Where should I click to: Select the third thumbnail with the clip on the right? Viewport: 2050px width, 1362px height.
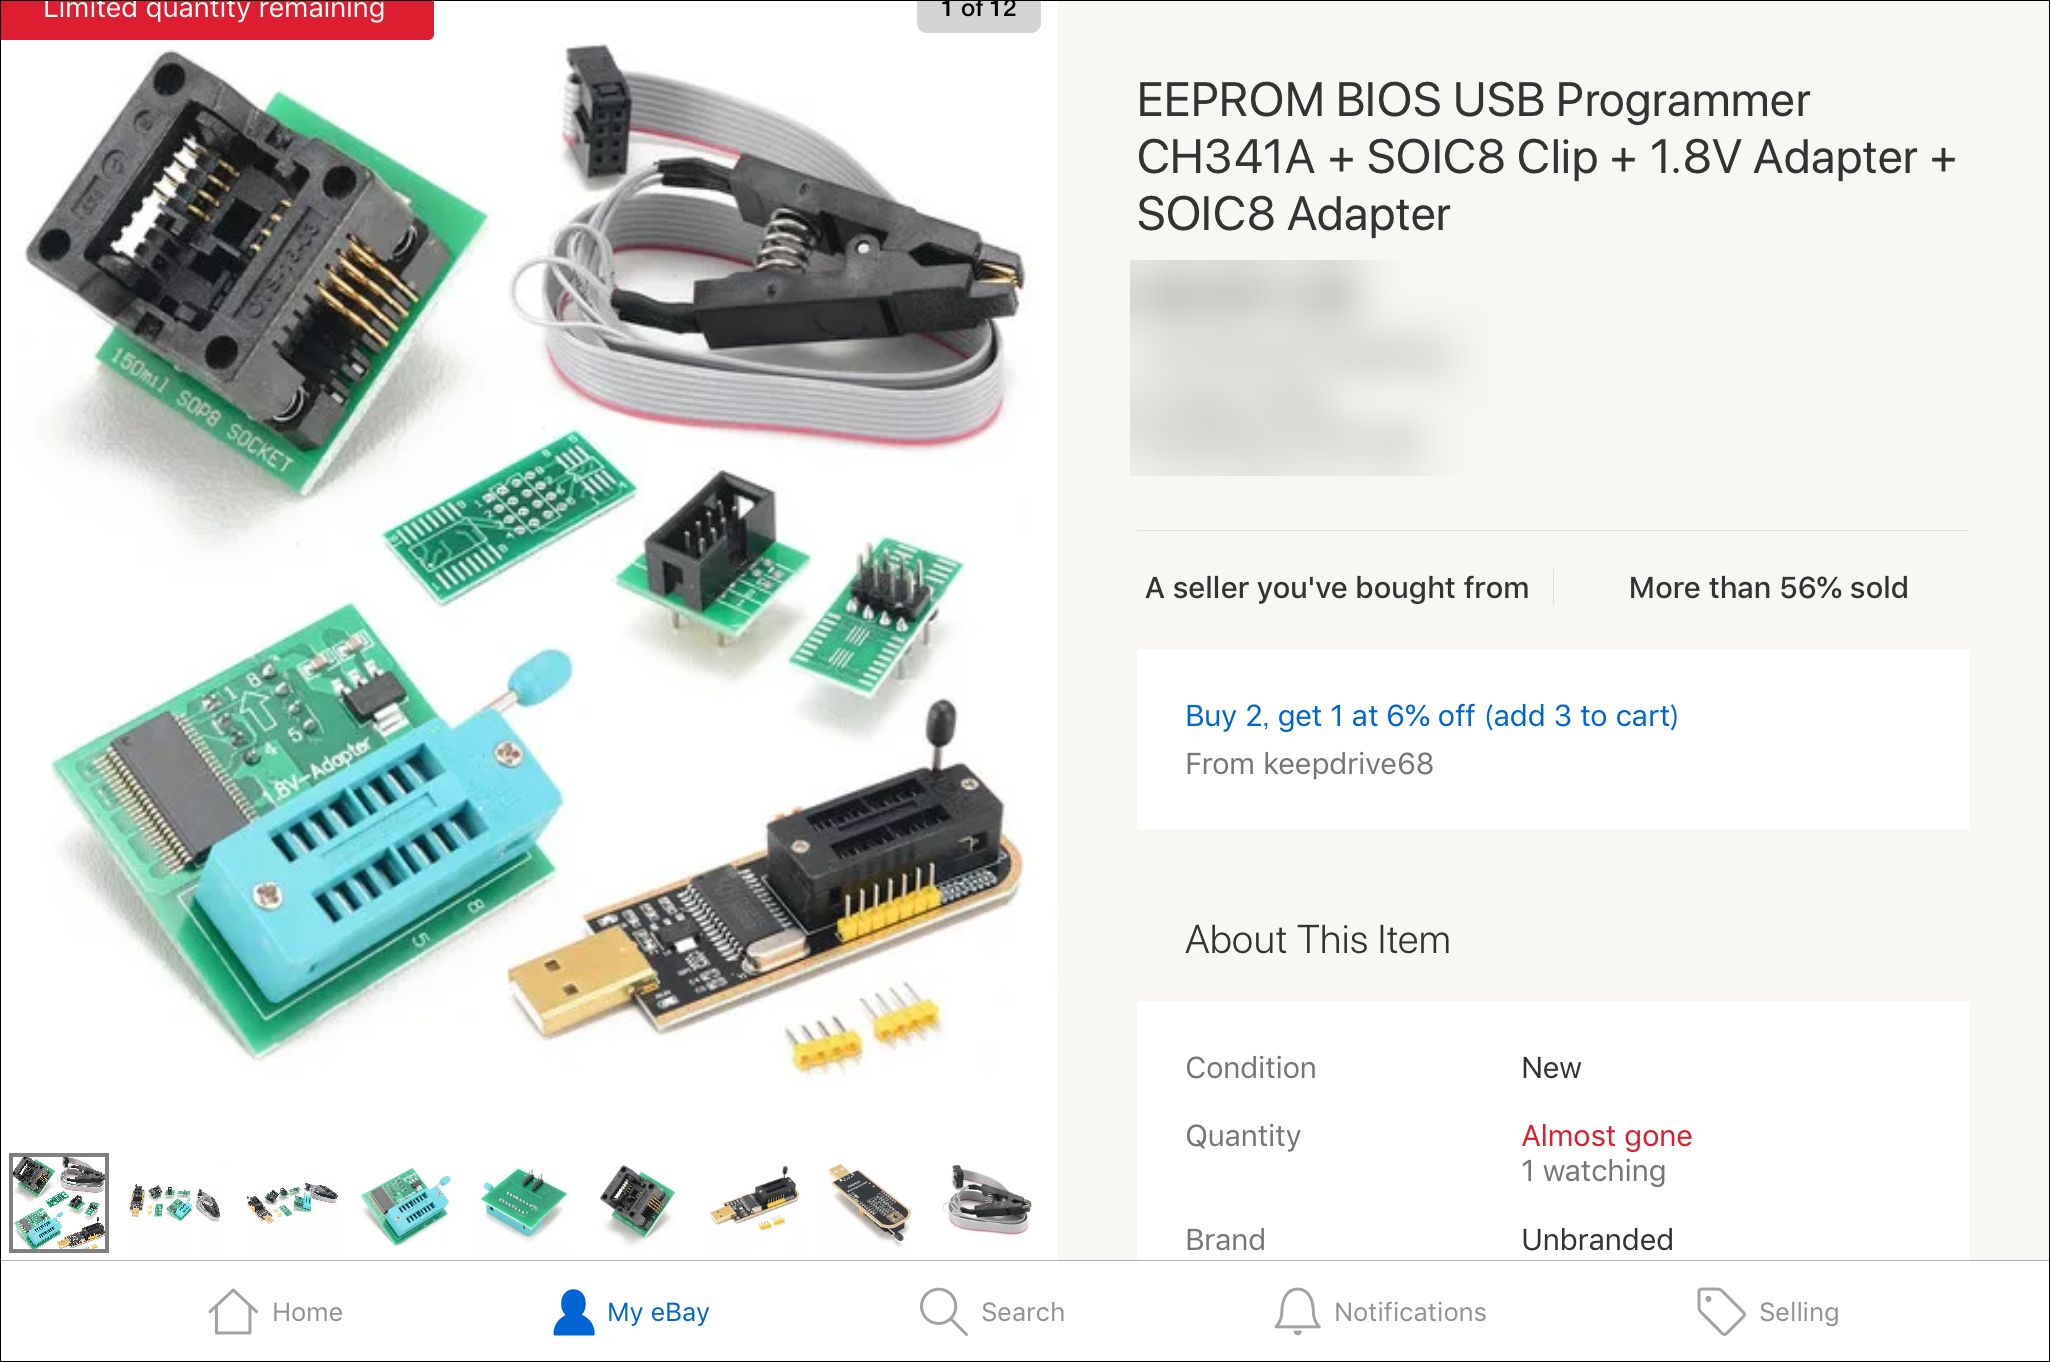[x=291, y=1202]
